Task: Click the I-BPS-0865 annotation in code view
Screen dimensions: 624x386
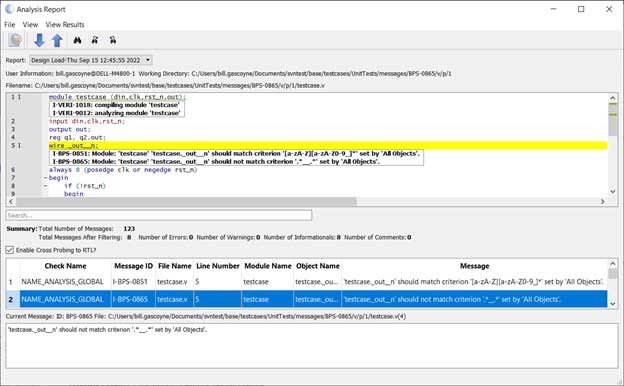Action: click(x=216, y=162)
